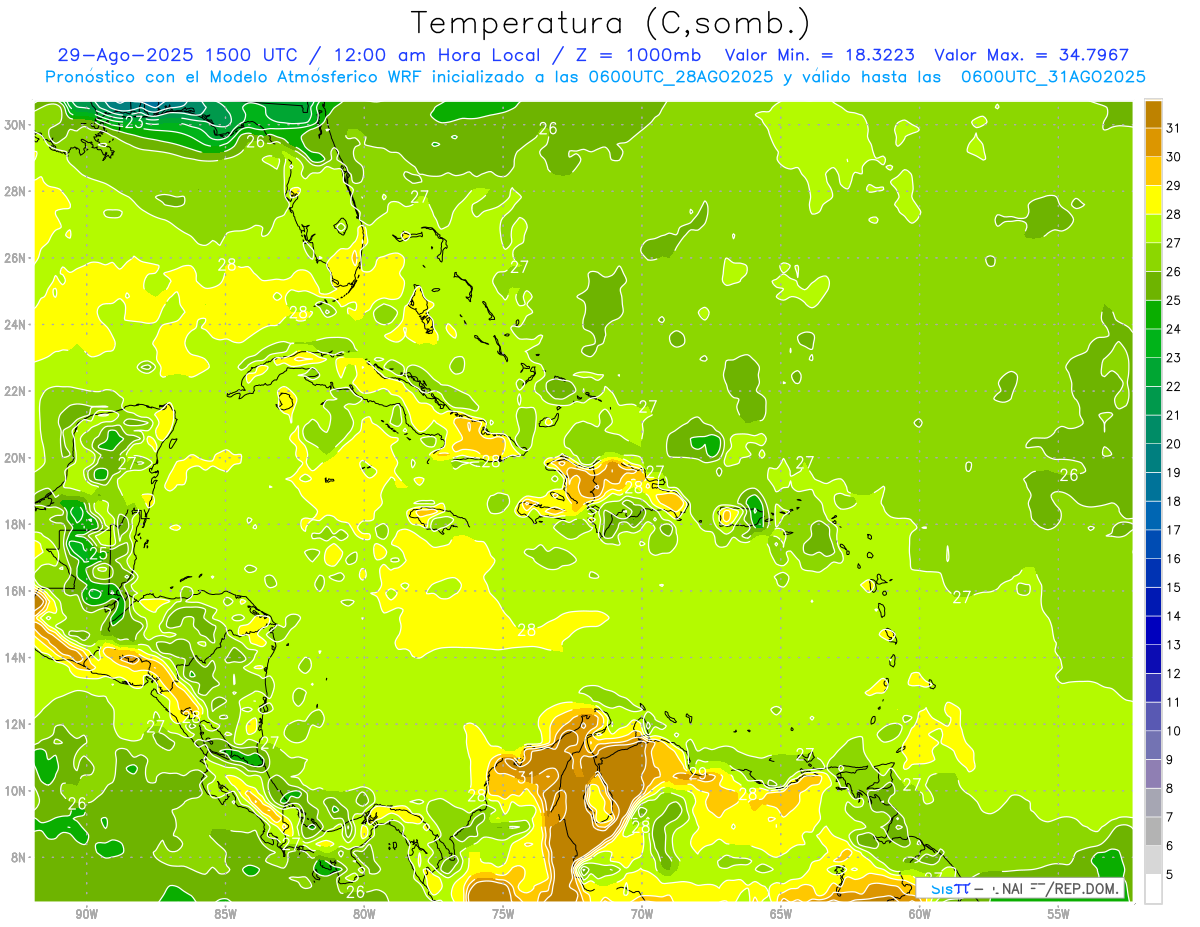The image size is (1200, 927).
Task: Click the 80W longitude axis label
Action: [x=364, y=914]
